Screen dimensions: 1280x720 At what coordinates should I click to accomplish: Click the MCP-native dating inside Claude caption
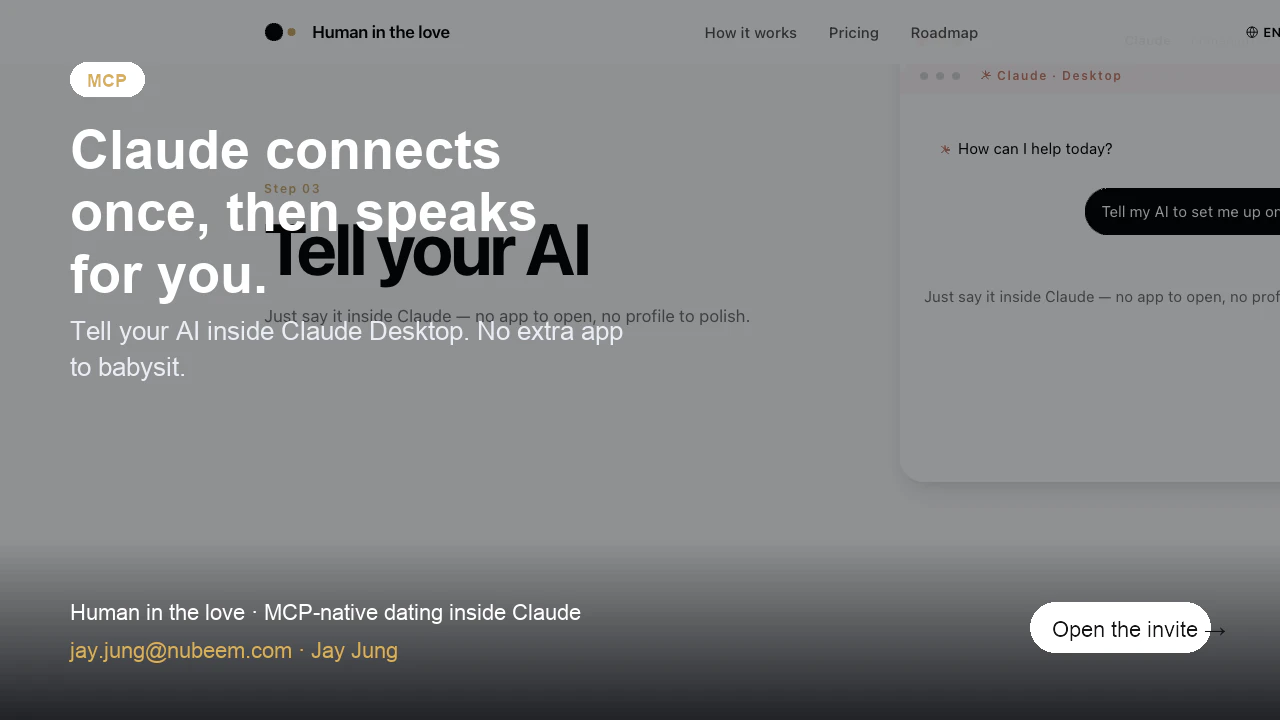[422, 612]
